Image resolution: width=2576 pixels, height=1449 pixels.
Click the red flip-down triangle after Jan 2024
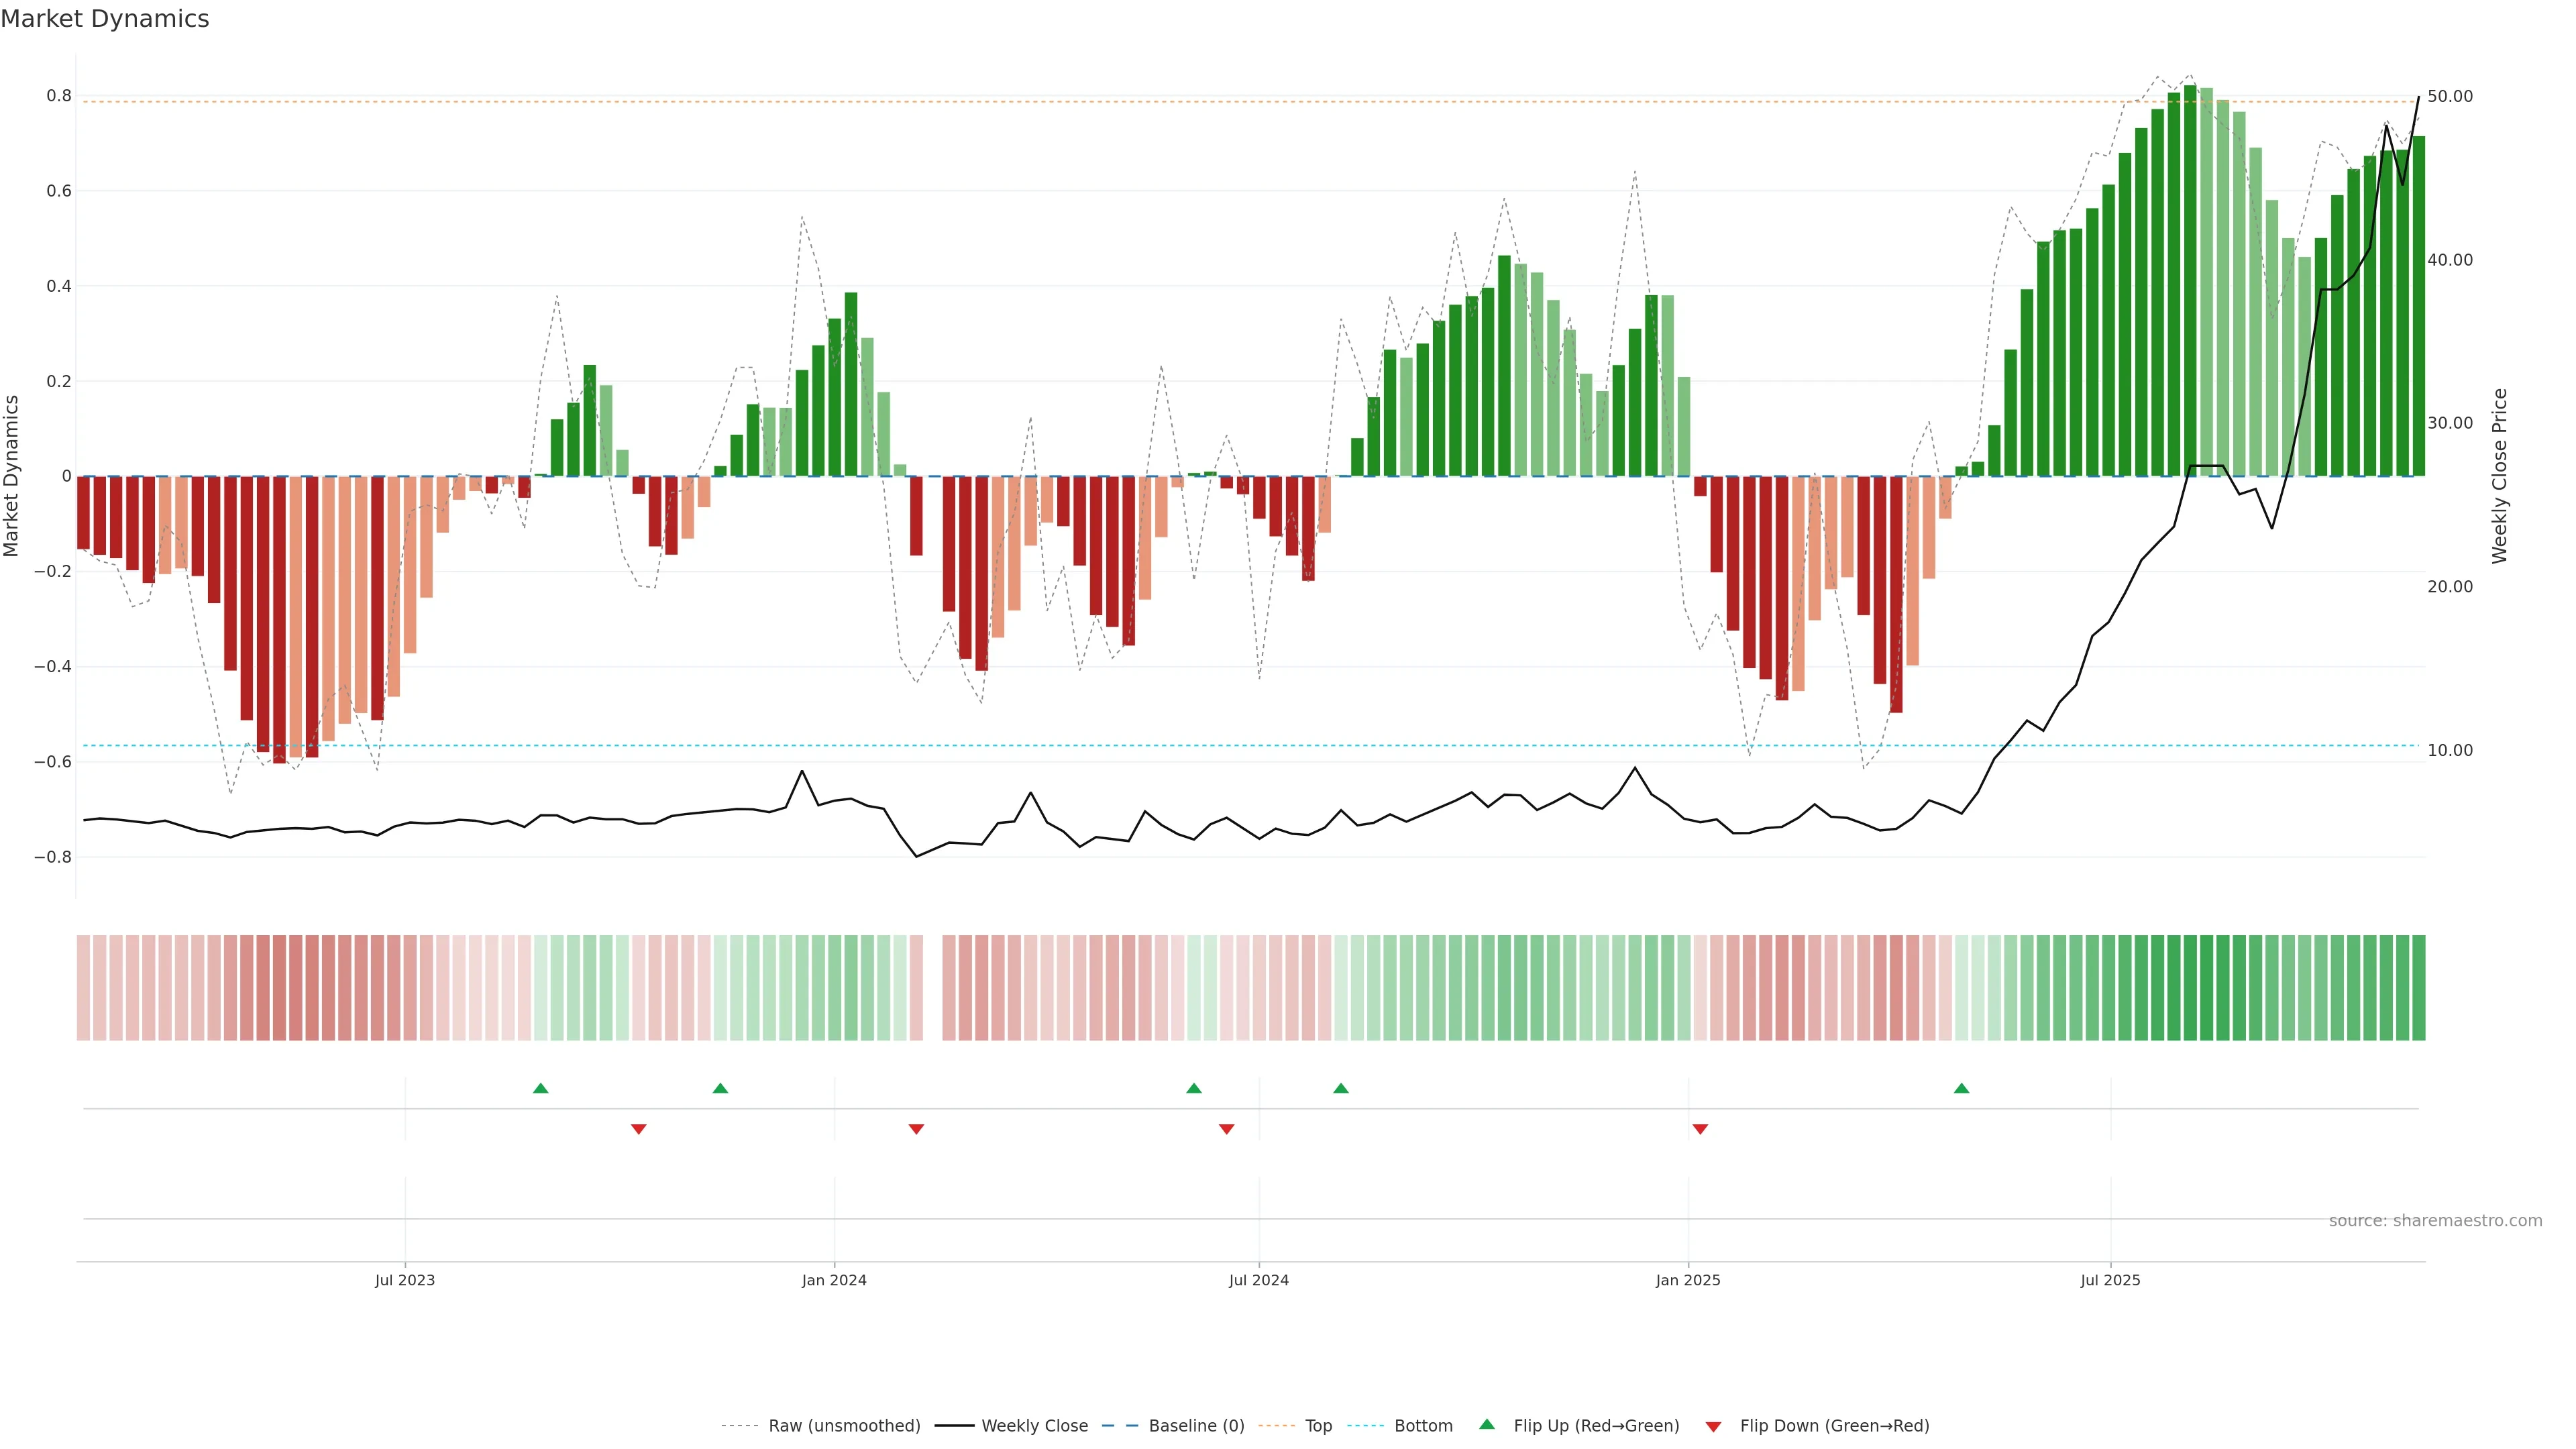pyautogui.click(x=916, y=1129)
